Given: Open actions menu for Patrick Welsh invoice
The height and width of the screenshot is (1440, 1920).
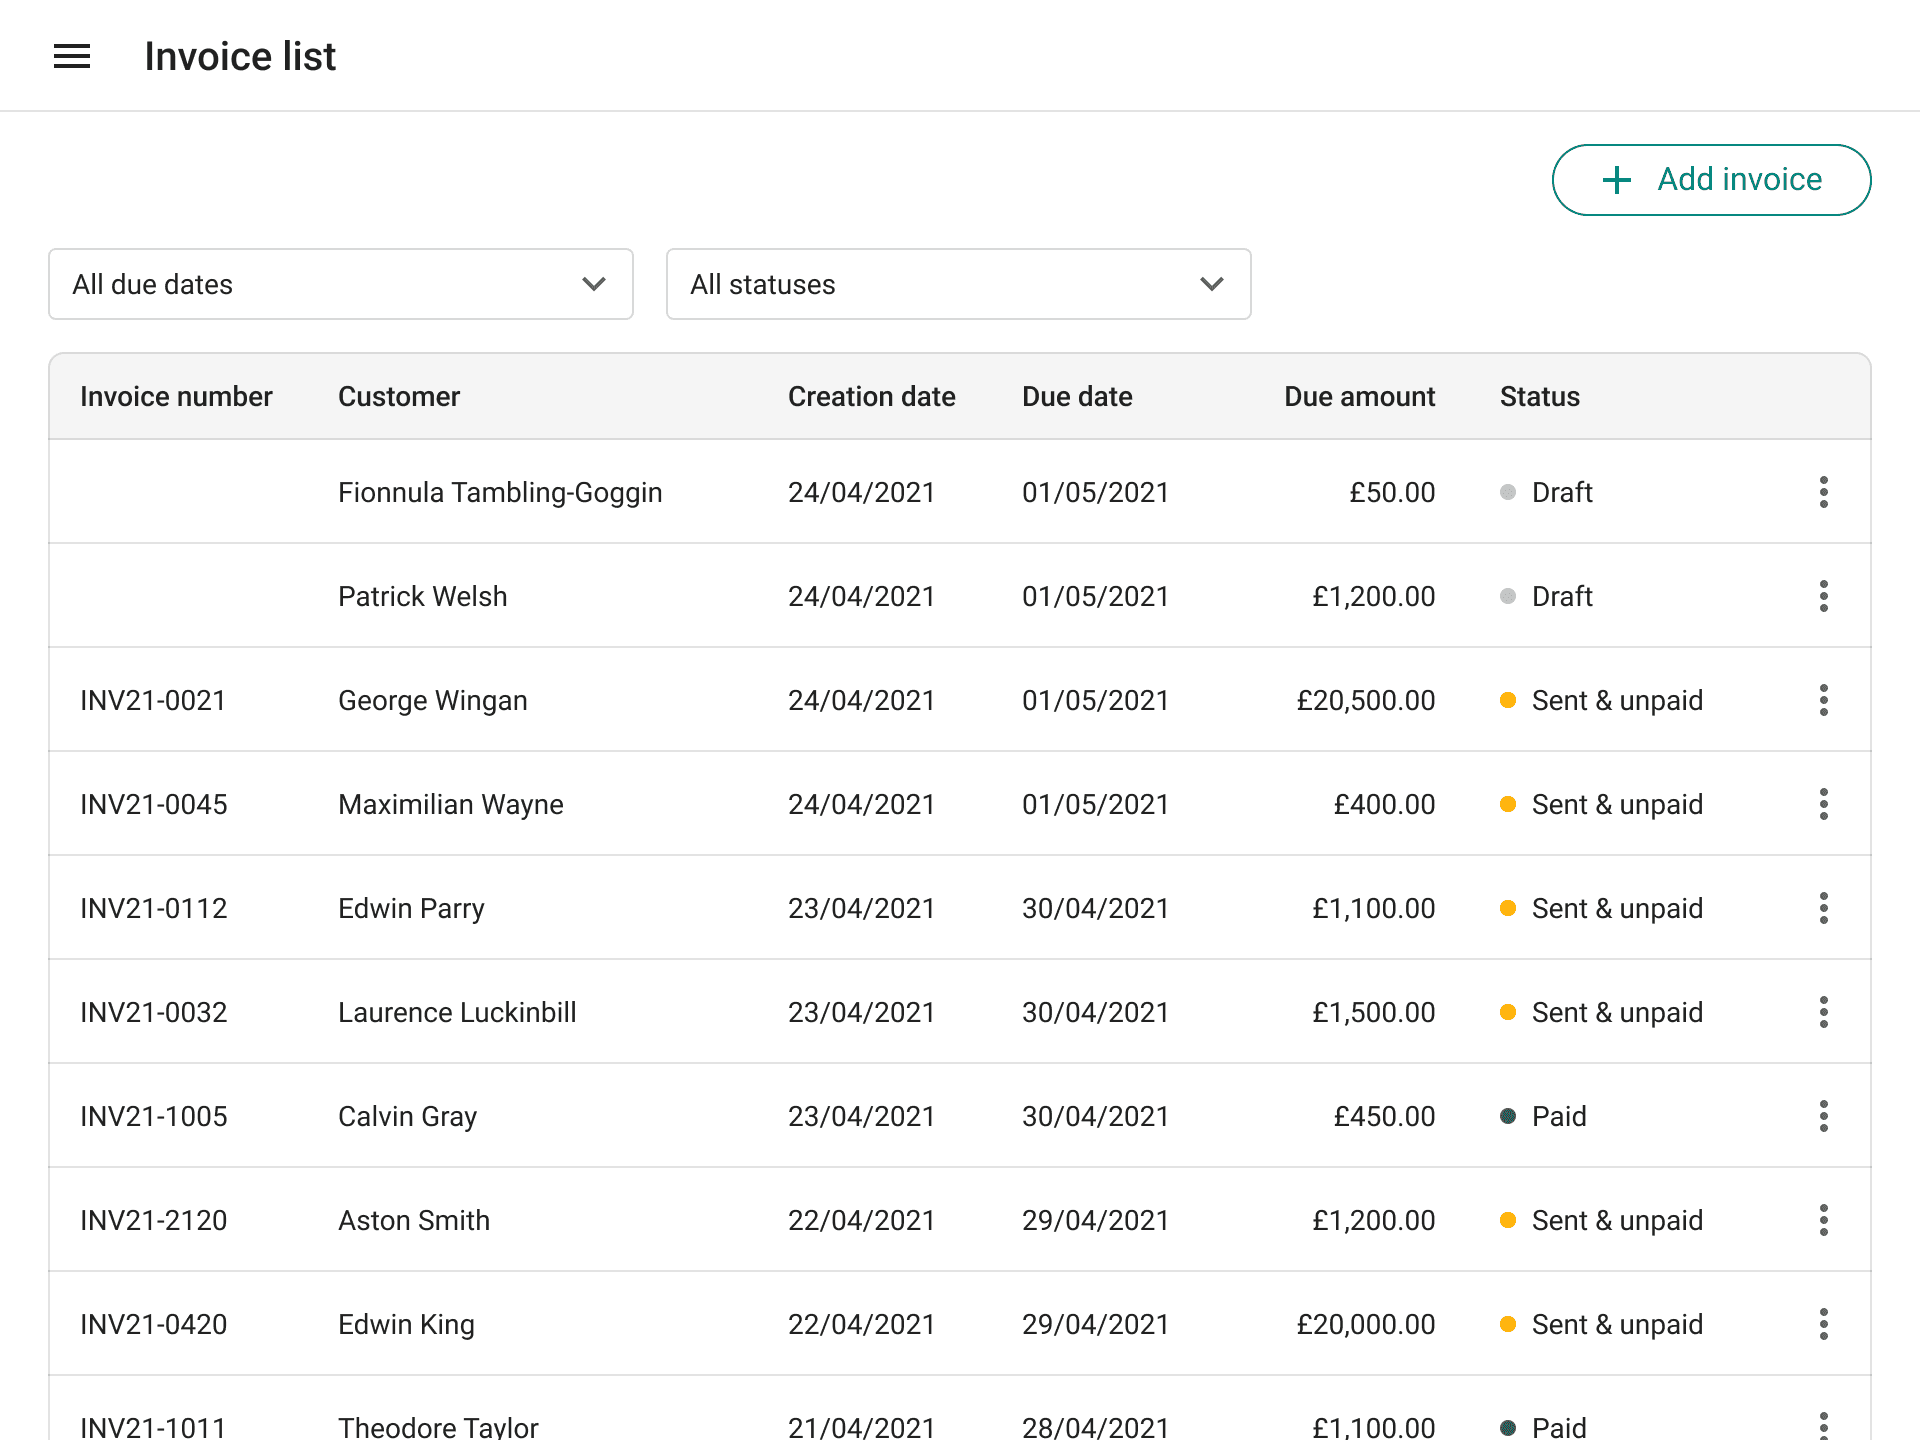Looking at the screenshot, I should point(1823,596).
